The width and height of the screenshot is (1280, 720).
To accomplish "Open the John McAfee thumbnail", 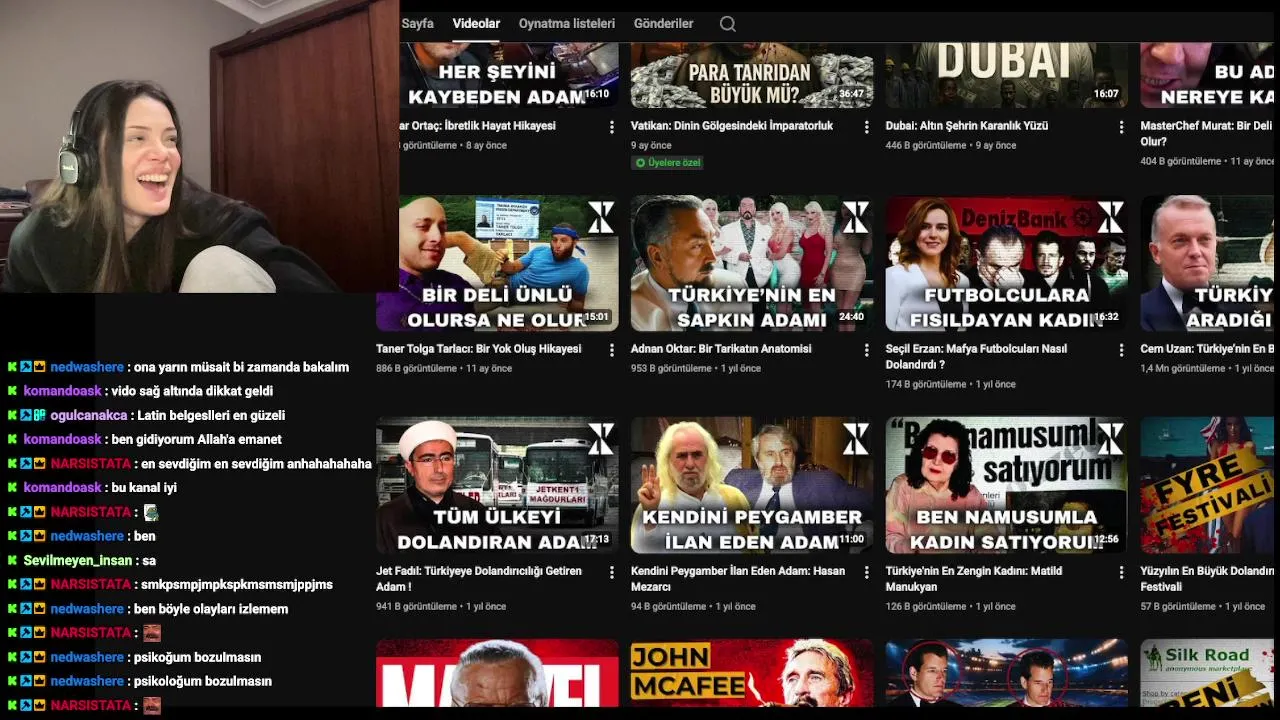I will [x=752, y=673].
